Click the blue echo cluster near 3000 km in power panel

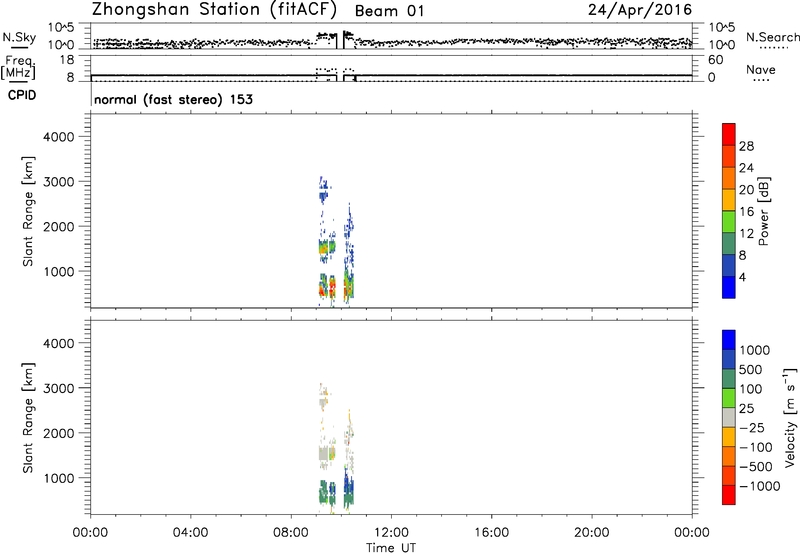(323, 190)
